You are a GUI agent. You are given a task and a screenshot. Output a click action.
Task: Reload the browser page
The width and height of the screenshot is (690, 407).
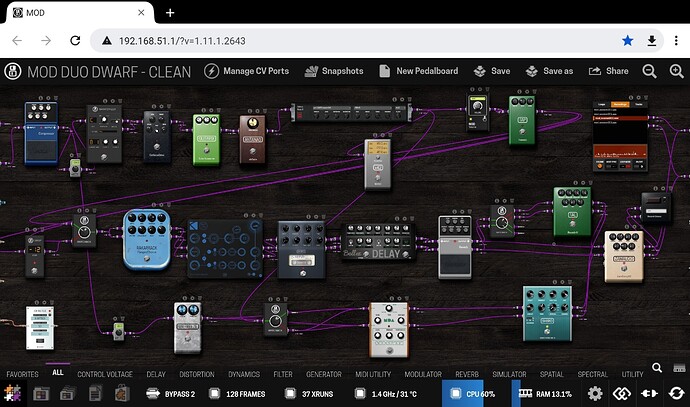coord(75,40)
